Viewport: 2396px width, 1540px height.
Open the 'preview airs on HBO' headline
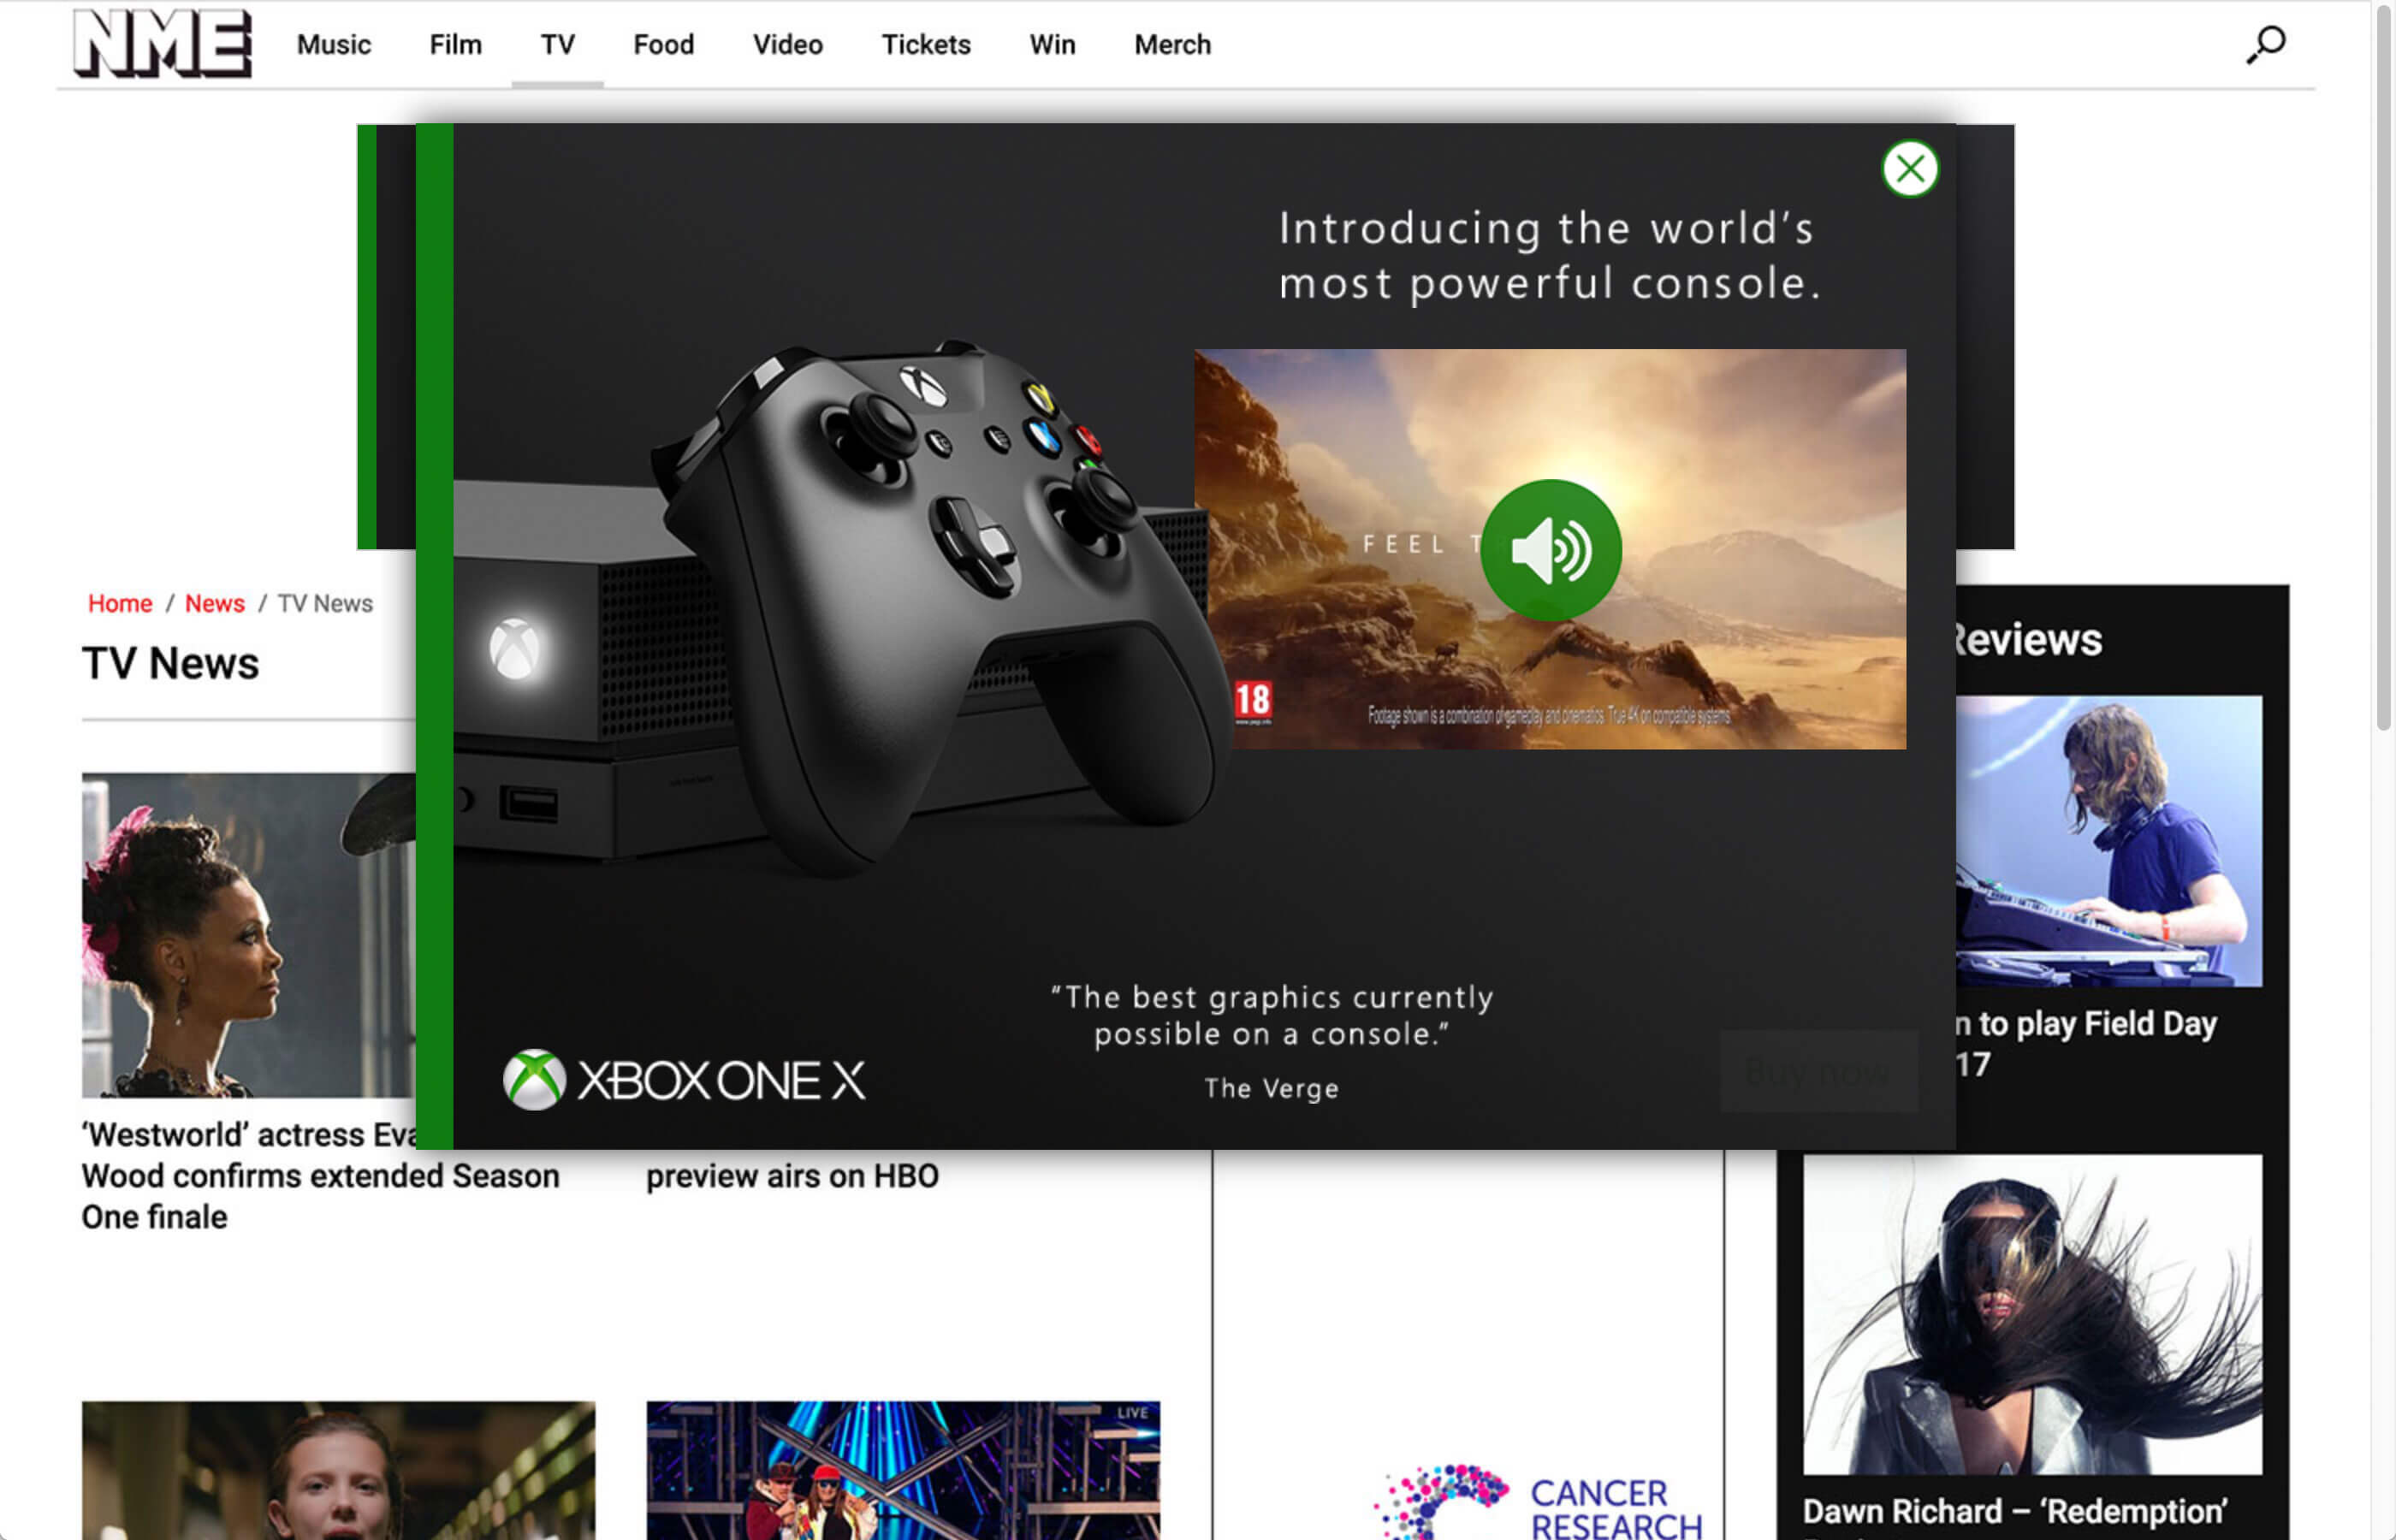click(793, 1176)
